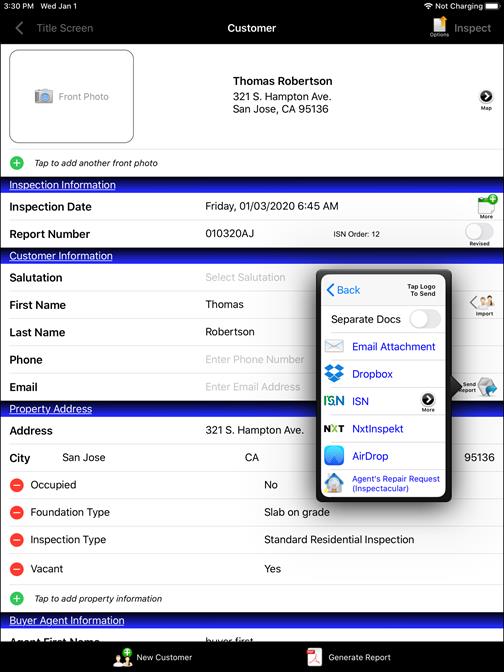Toggle the Revised switch
504x672 pixels.
pos(479,232)
